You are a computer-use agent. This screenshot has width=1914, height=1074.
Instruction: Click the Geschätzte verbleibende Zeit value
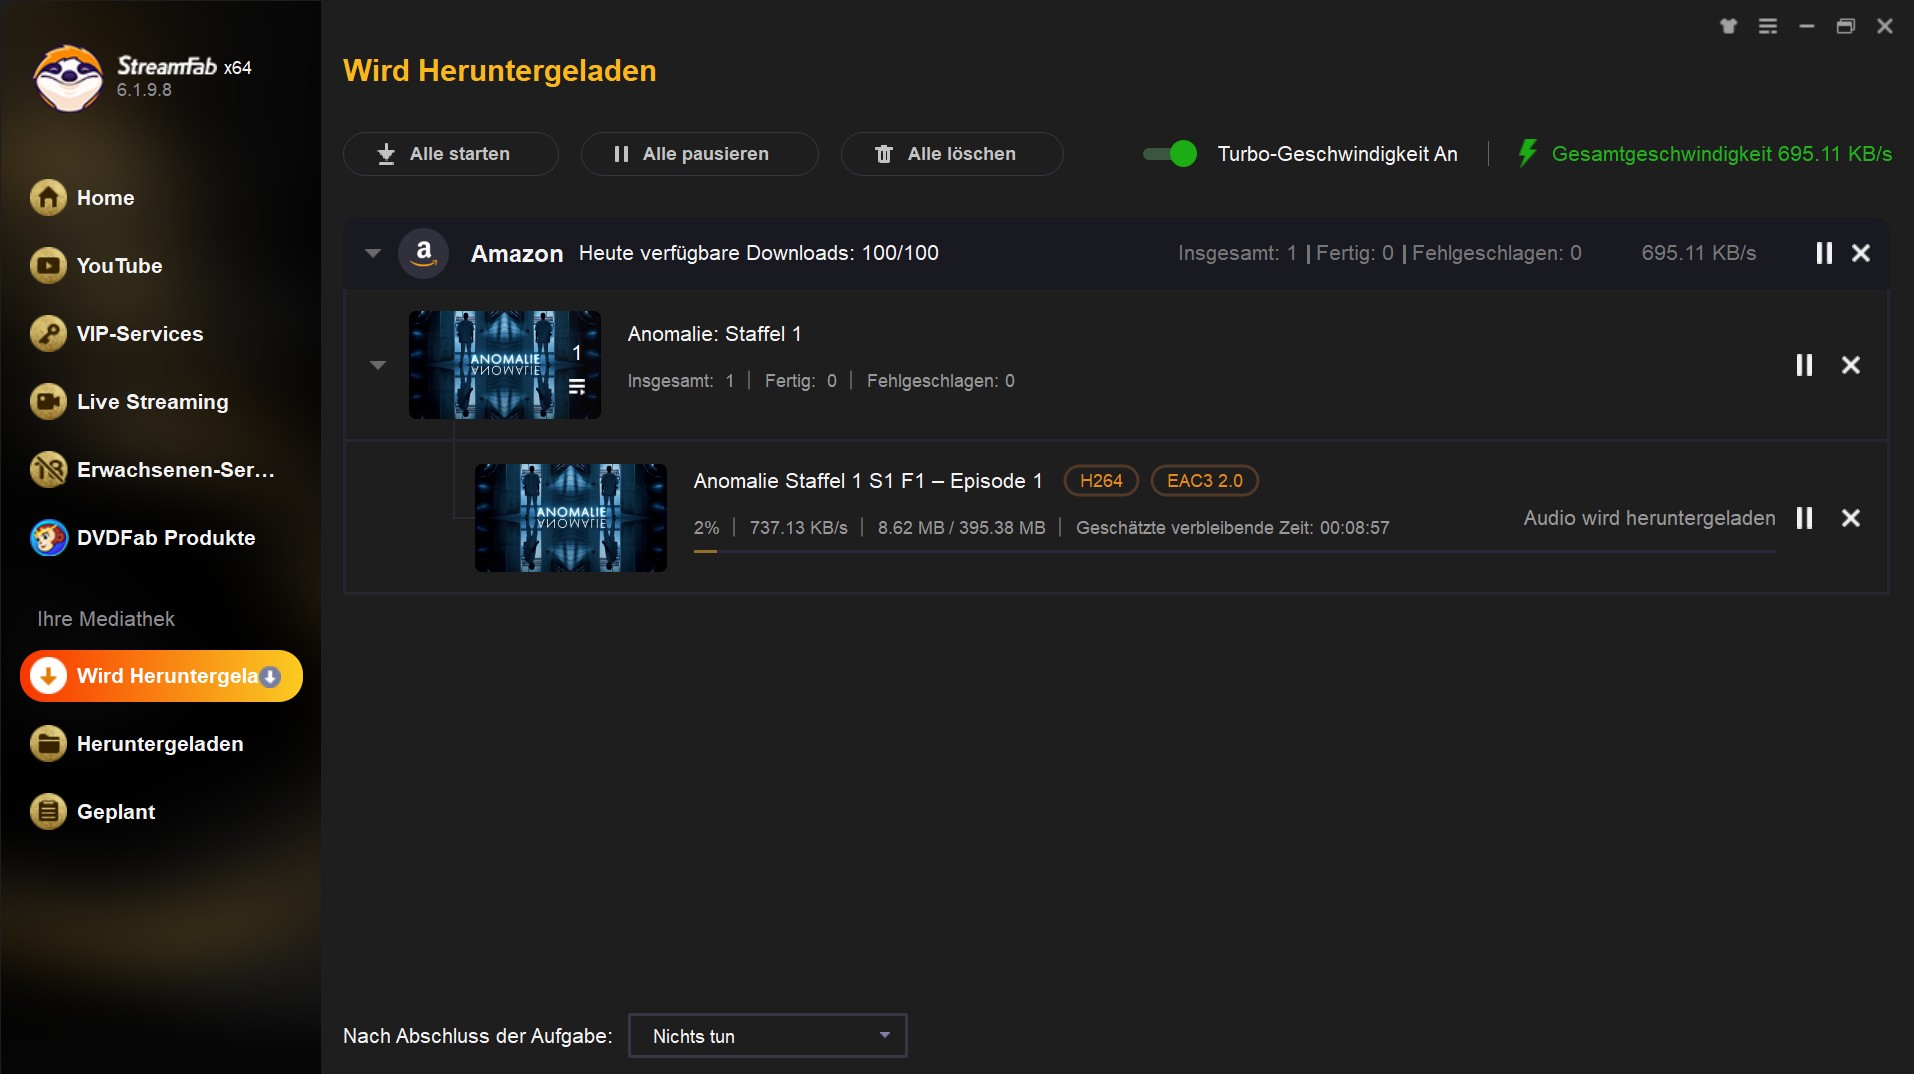(1354, 528)
